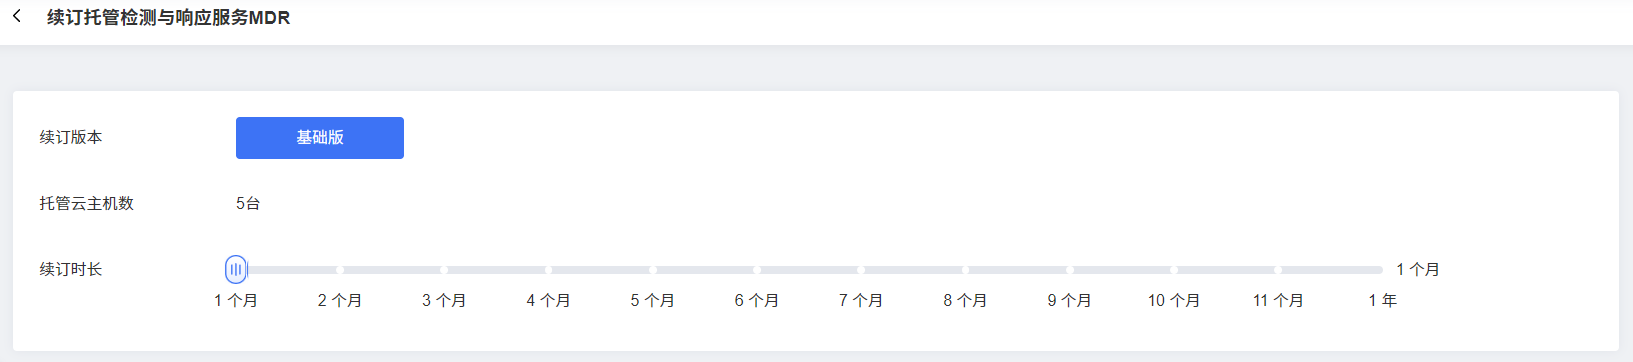1633x362 pixels.
Task: Pick the 9 个月 slider mark
Action: (x=1070, y=270)
